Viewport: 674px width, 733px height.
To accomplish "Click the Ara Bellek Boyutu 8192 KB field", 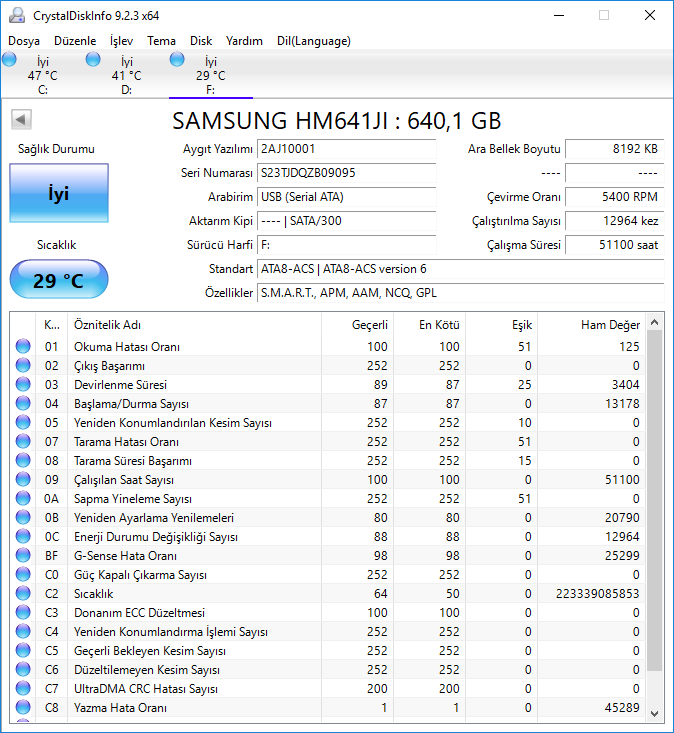I will [x=615, y=149].
